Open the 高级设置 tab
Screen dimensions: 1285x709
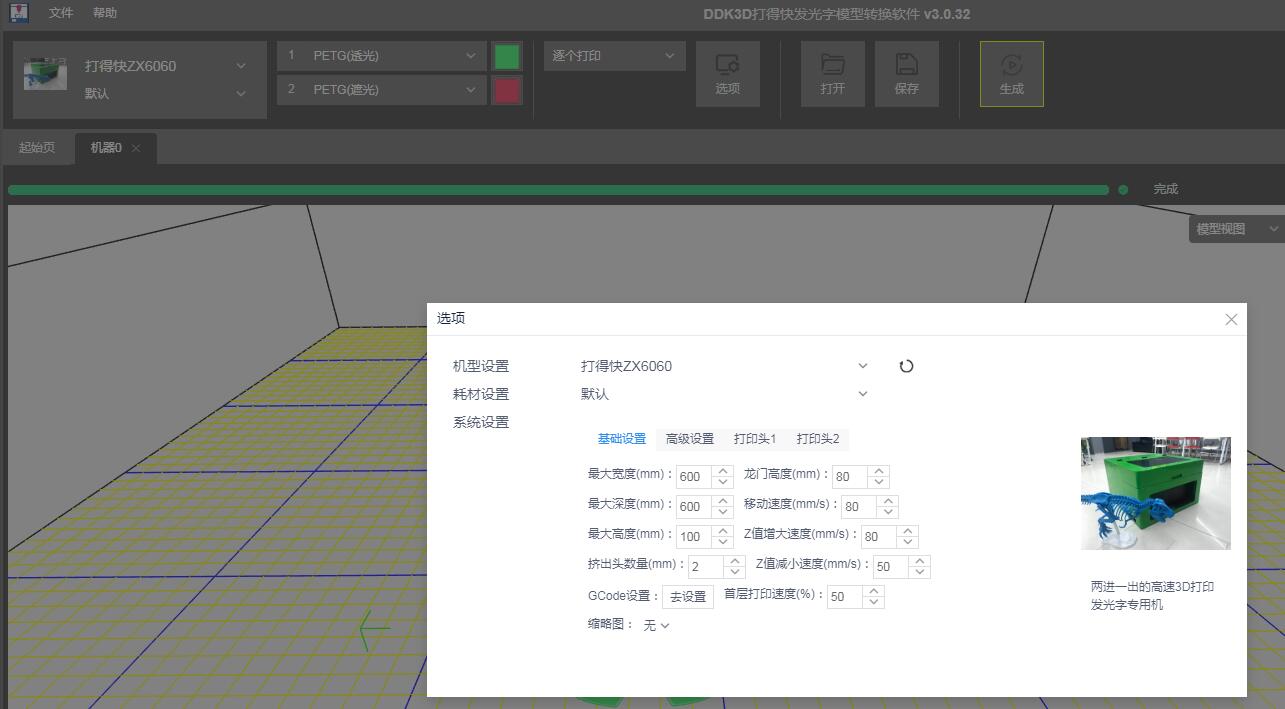tap(690, 439)
